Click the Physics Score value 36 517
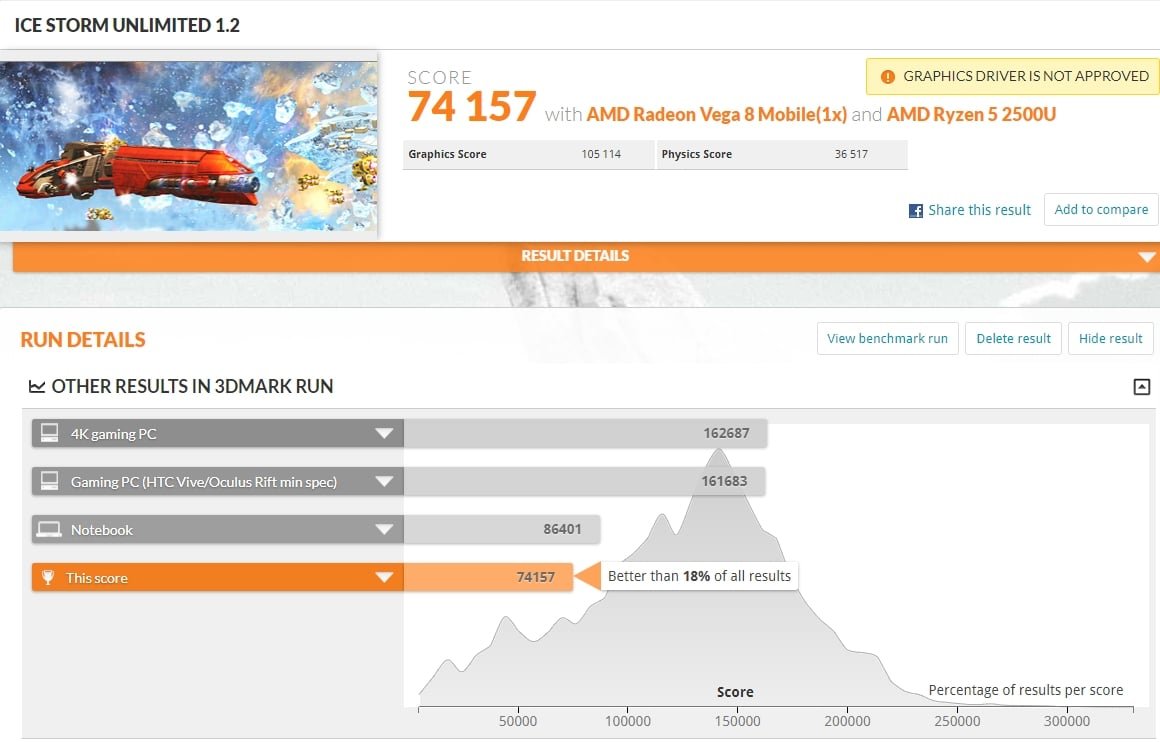Viewport: 1160px width, 742px height. point(851,155)
